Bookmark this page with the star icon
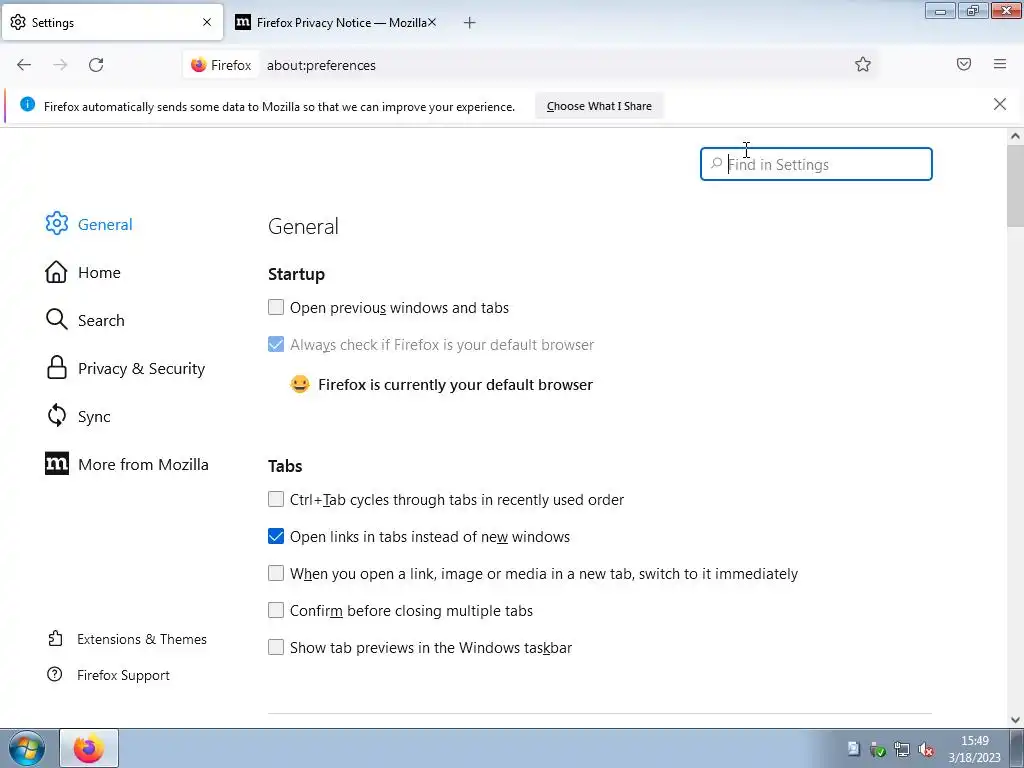Viewport: 1024px width, 768px height. (x=863, y=64)
